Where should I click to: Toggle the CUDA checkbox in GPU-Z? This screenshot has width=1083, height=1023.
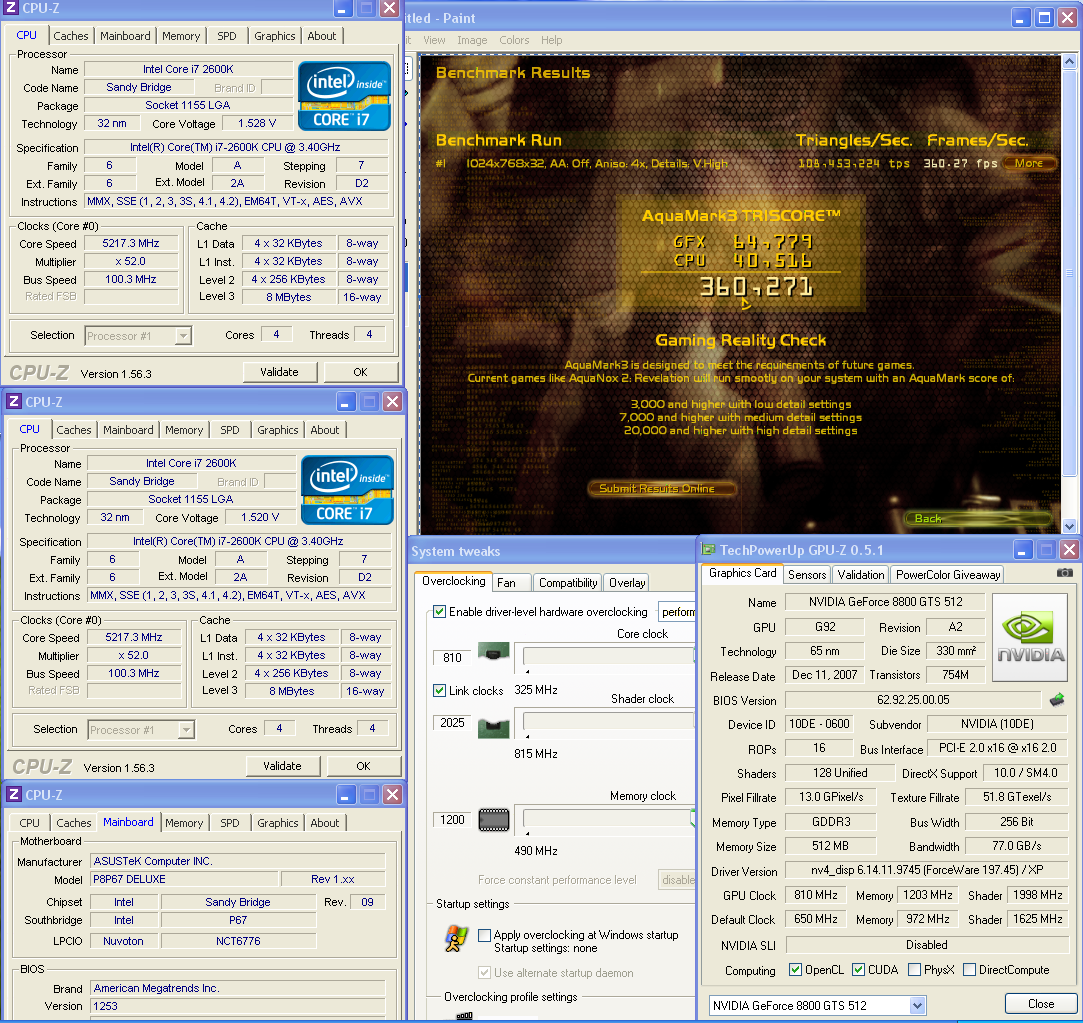(x=859, y=970)
